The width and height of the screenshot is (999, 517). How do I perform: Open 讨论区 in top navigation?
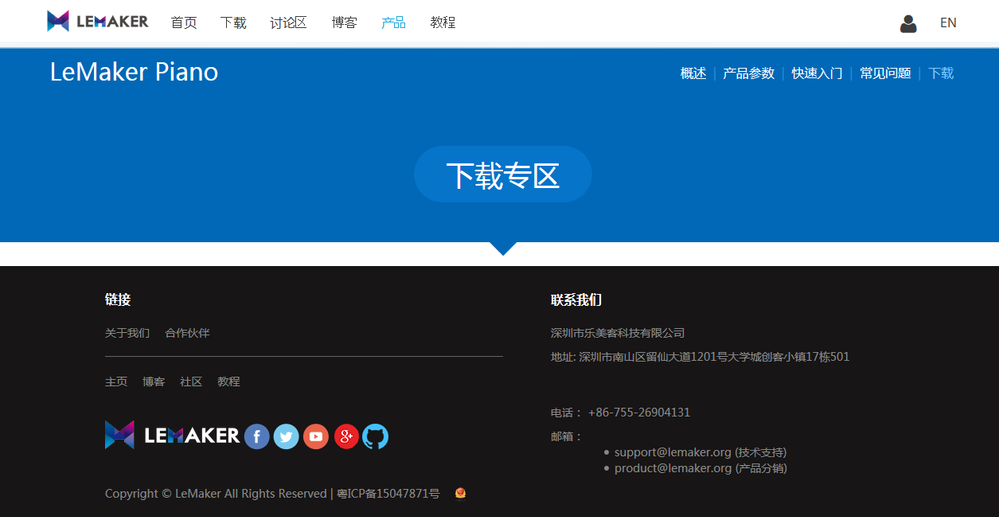(289, 23)
